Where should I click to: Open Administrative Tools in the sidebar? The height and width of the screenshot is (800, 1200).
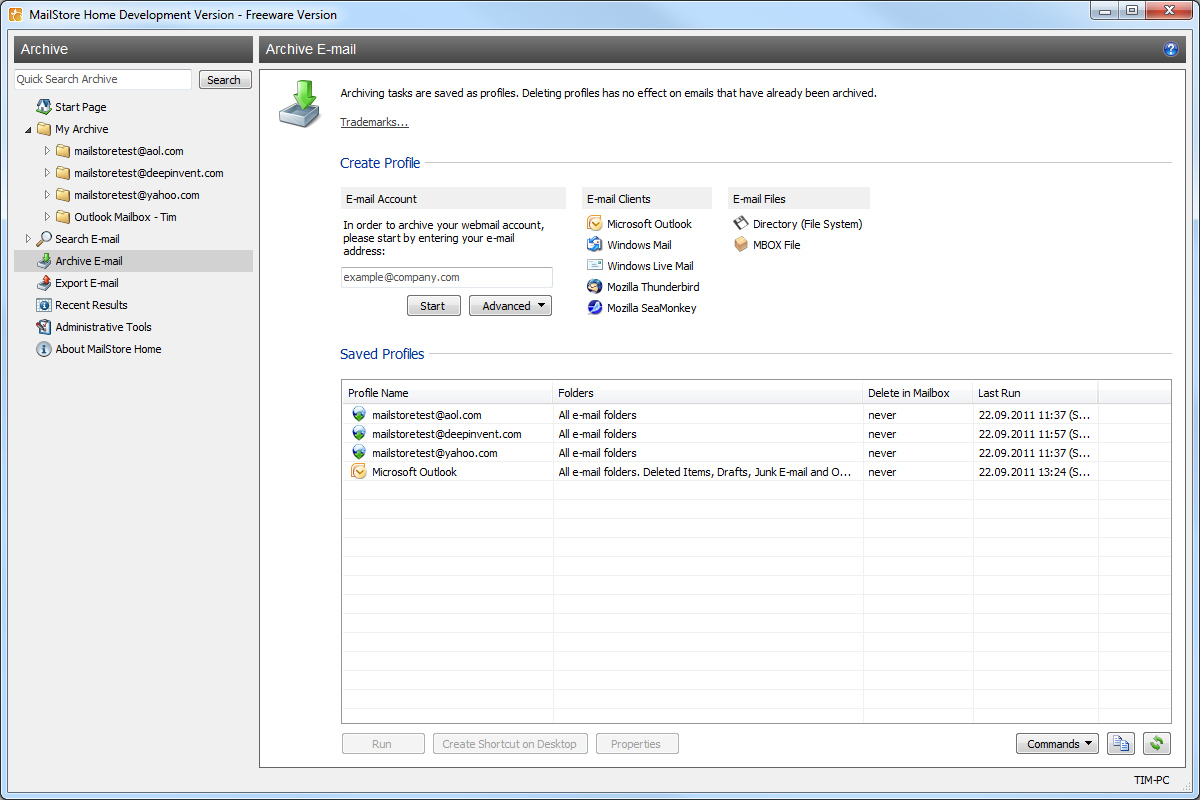click(x=103, y=326)
